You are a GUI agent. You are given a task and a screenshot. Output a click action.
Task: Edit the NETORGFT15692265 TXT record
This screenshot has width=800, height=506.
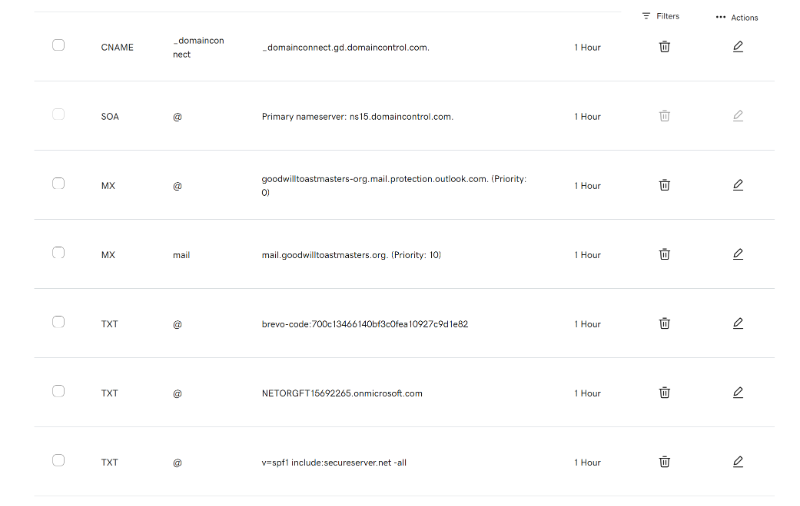[738, 392]
